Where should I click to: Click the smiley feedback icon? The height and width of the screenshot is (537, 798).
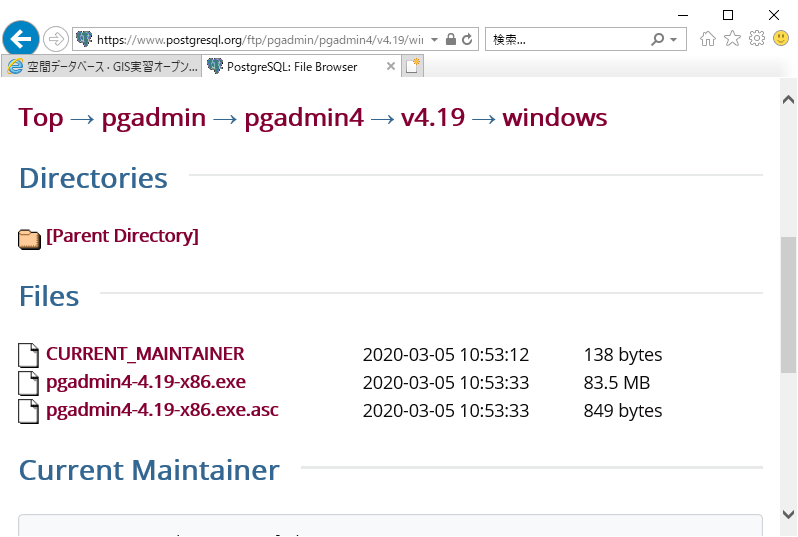pyautogui.click(x=781, y=39)
